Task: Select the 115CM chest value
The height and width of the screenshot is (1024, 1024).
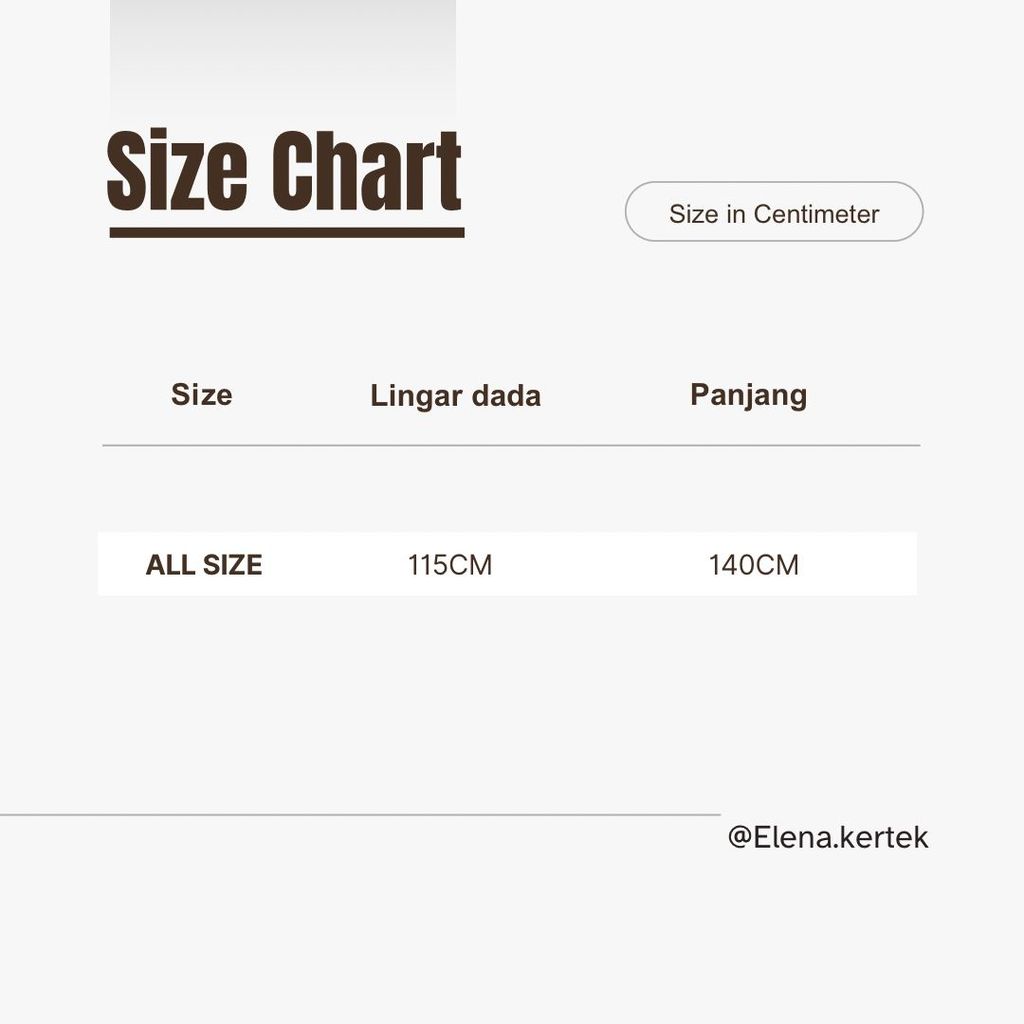Action: 450,565
